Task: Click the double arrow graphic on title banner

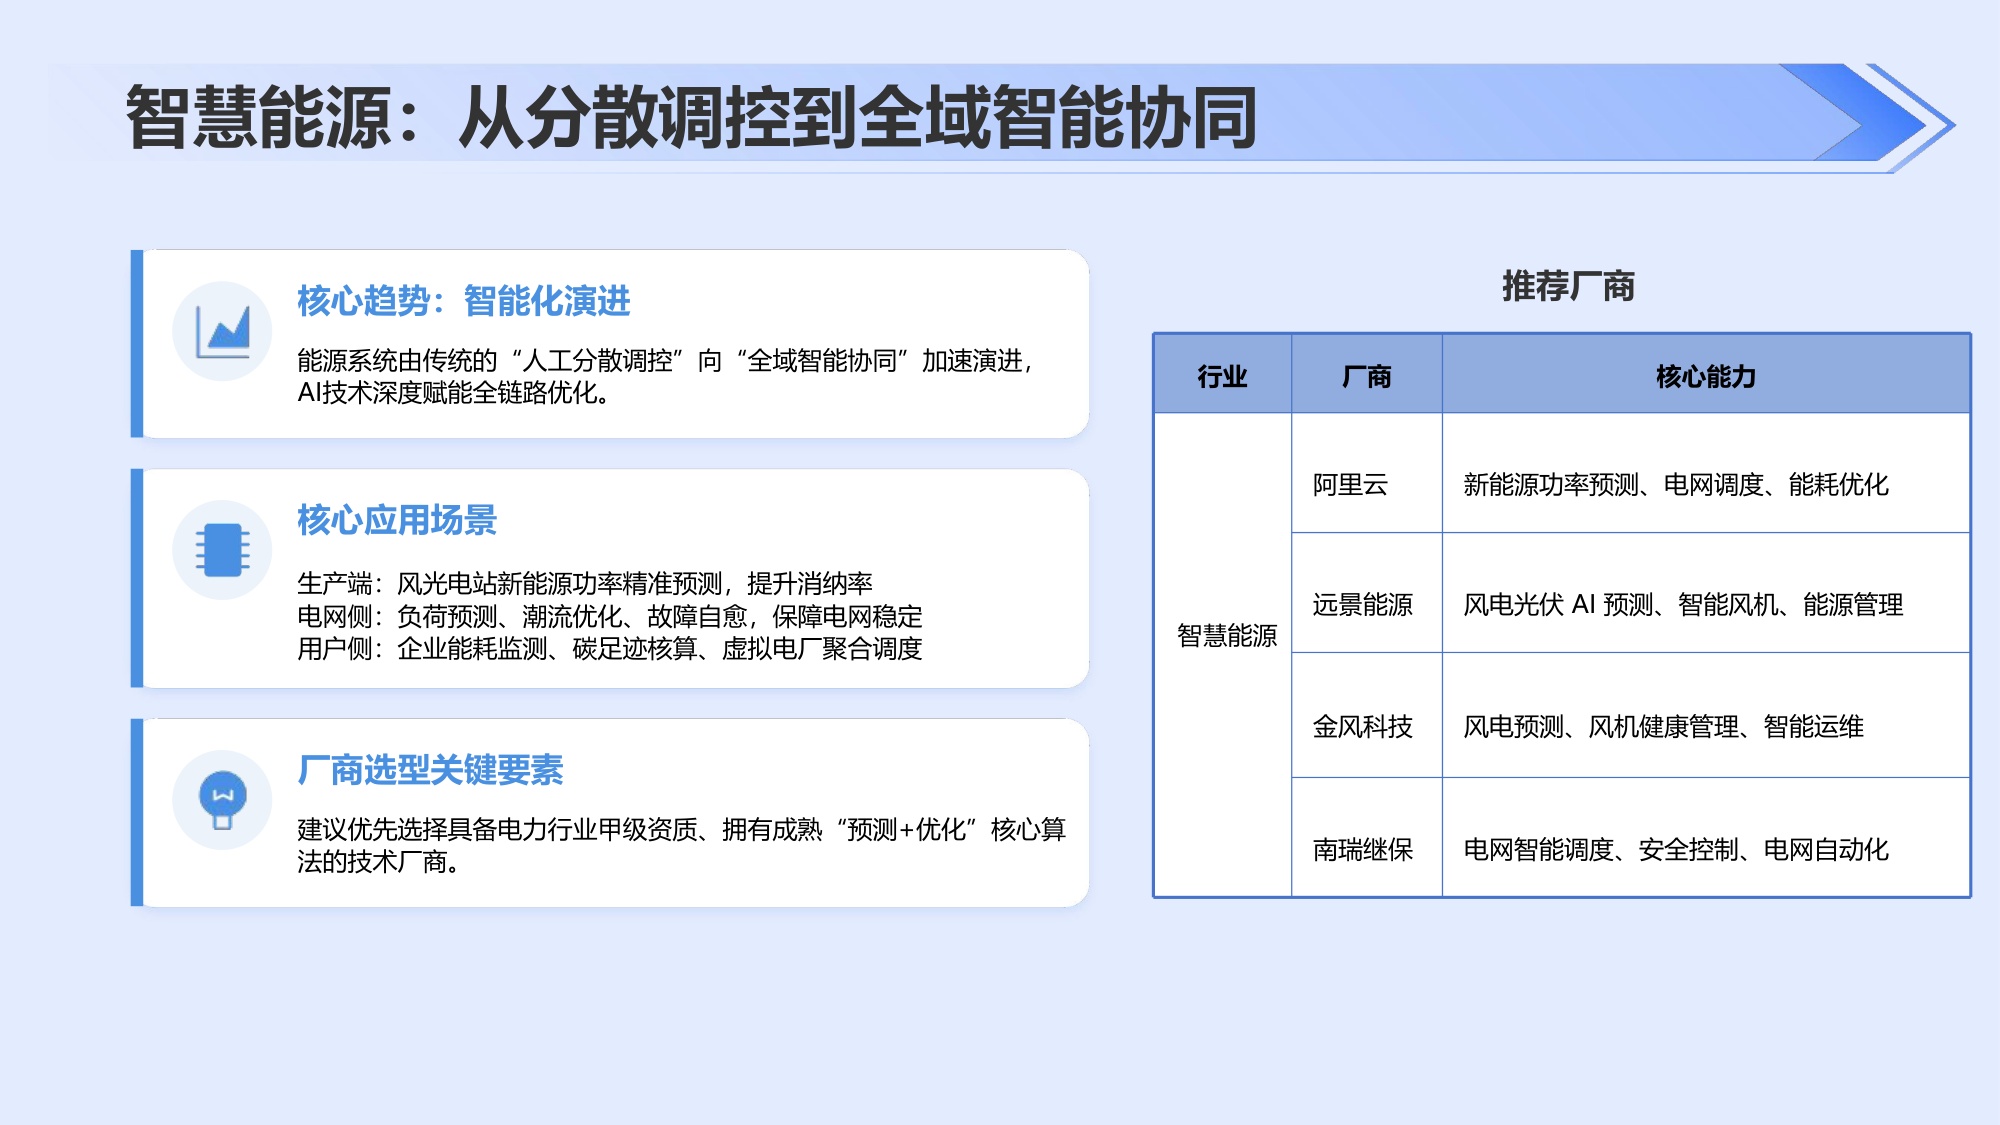Action: [1866, 118]
